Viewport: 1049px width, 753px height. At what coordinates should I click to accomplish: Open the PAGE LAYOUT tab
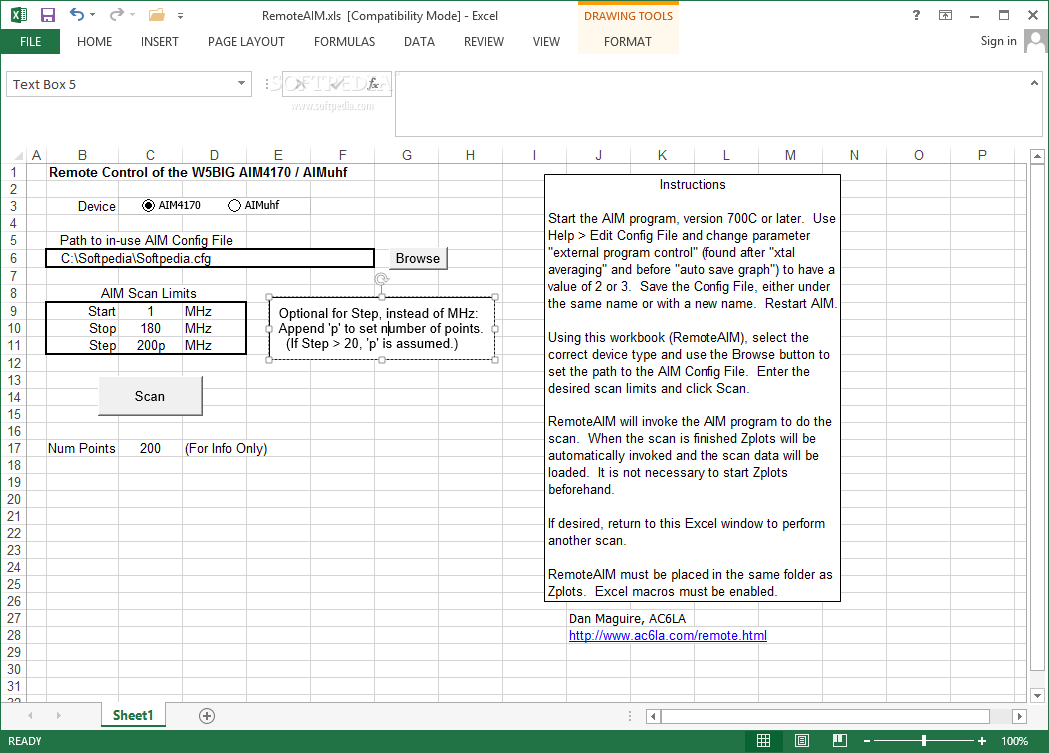(246, 41)
